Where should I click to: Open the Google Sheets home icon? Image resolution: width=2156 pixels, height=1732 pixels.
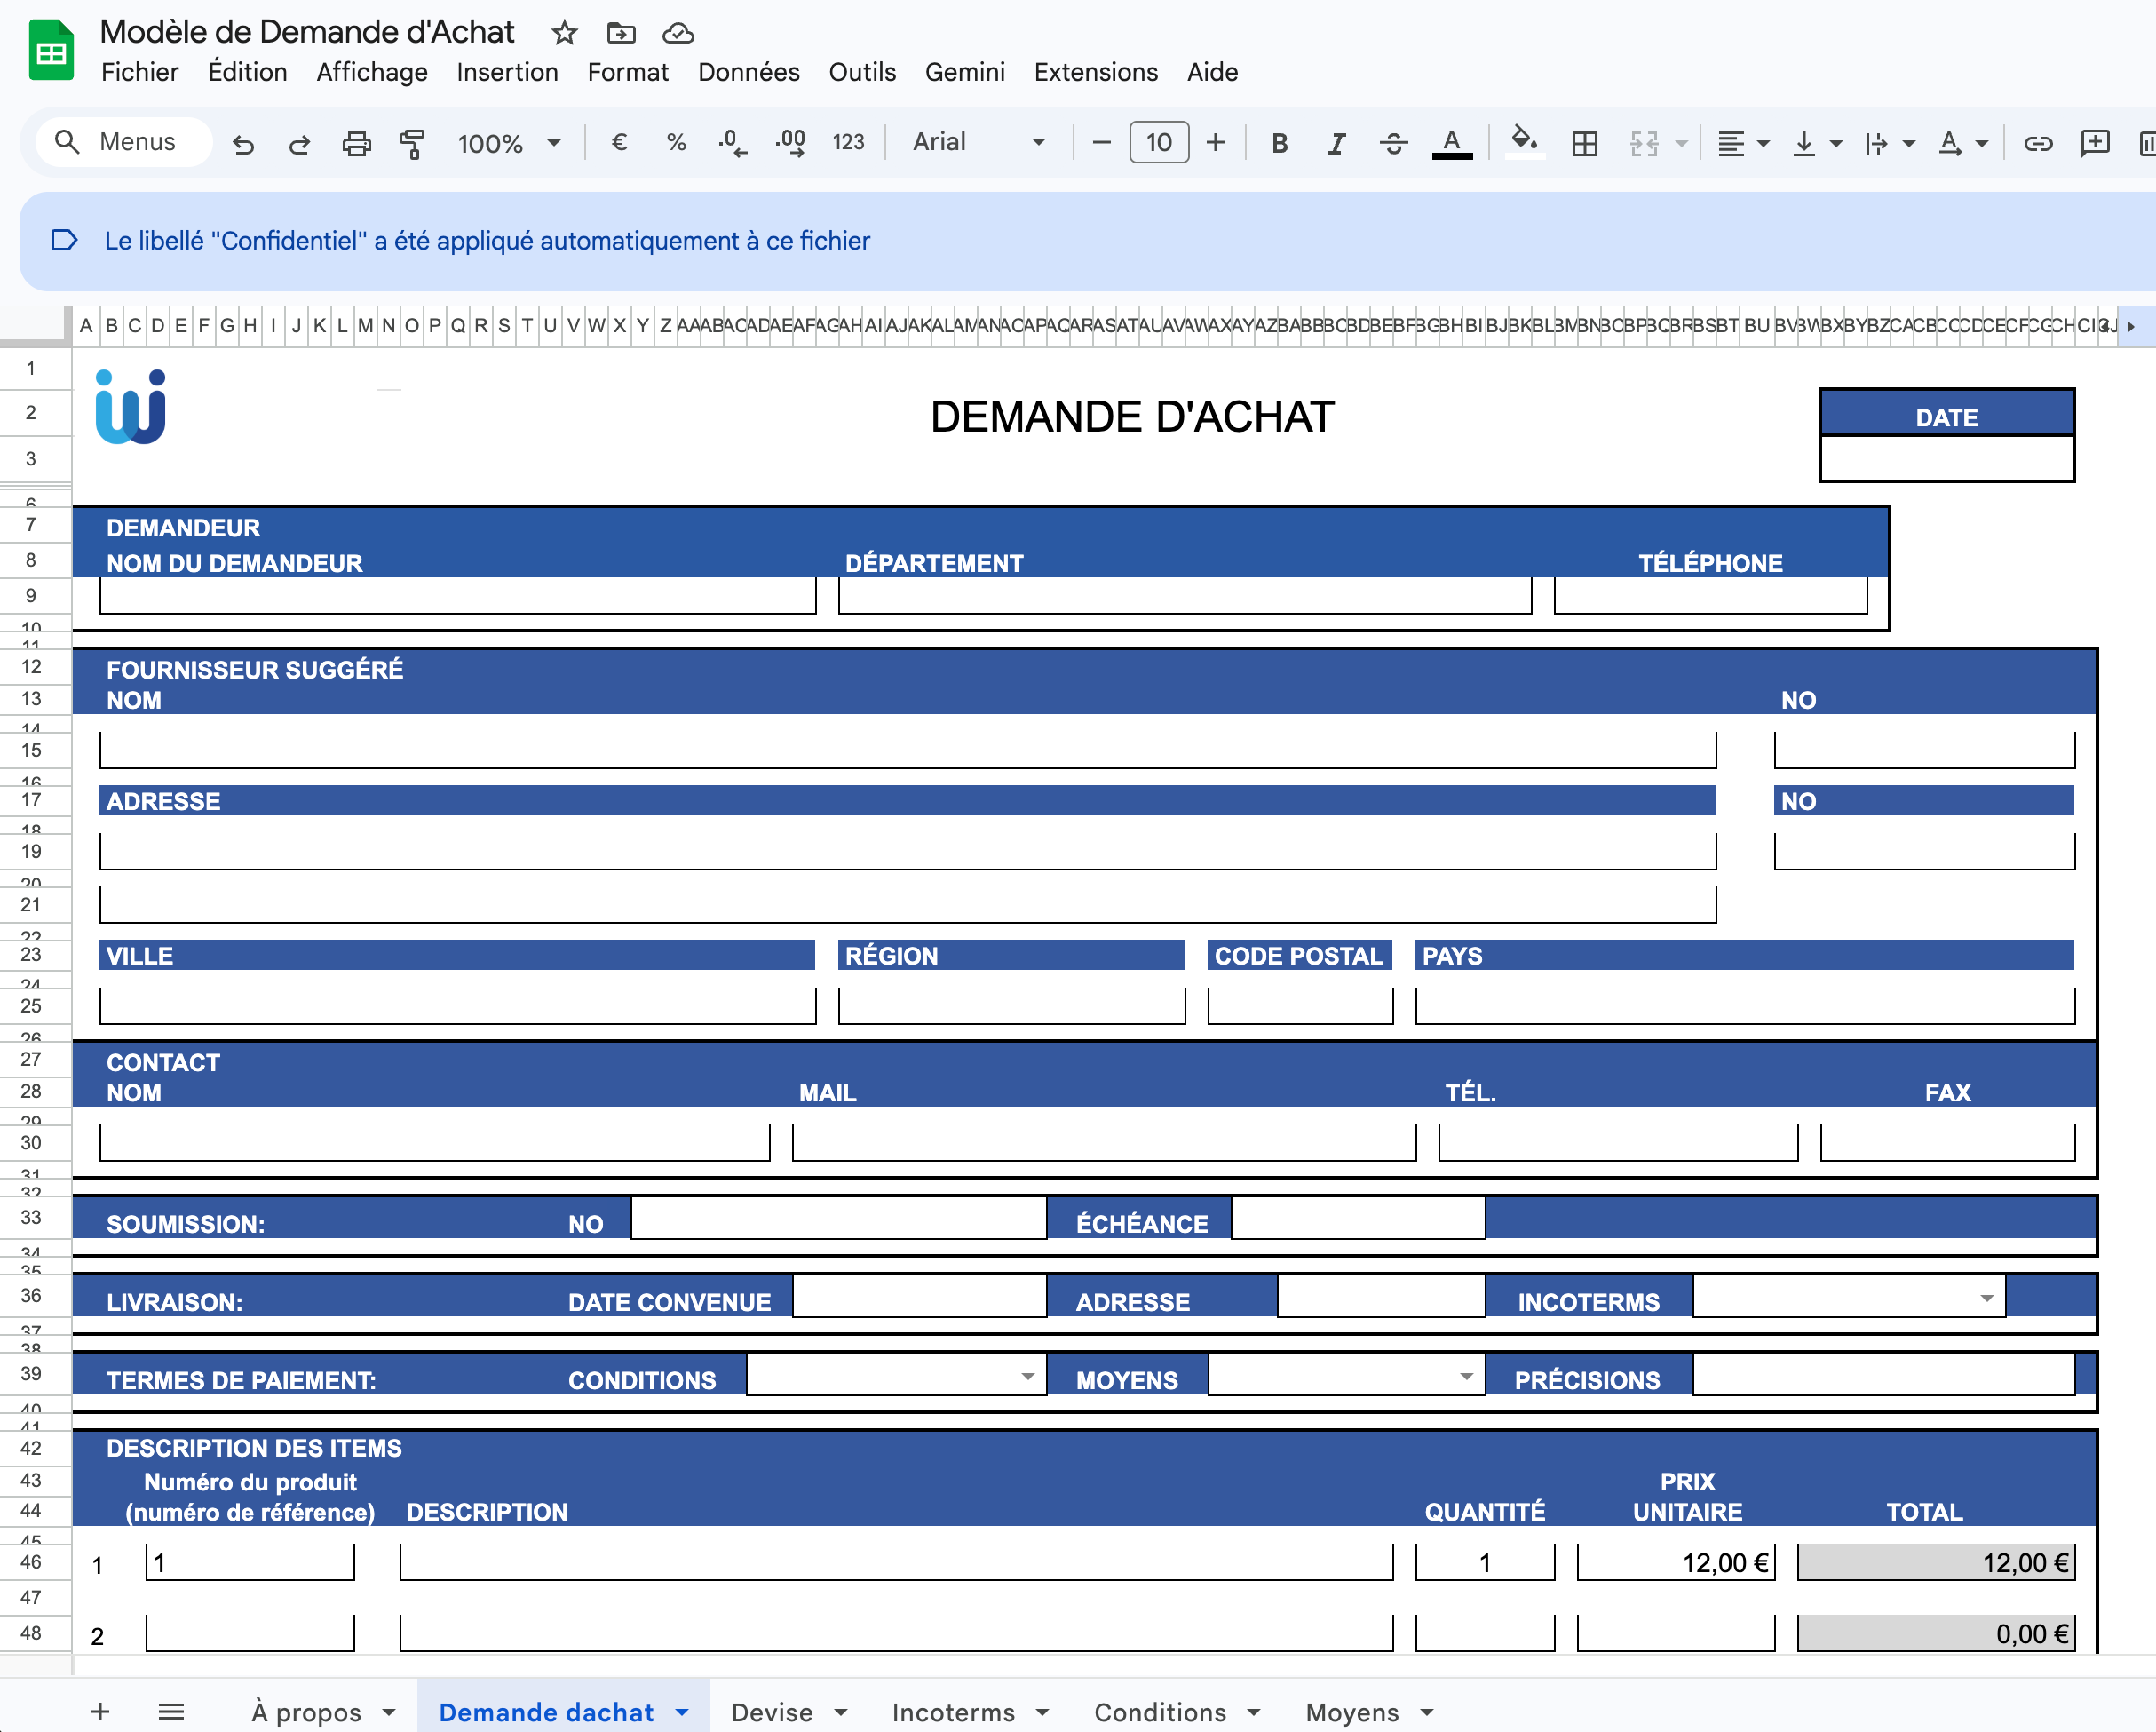[51, 50]
